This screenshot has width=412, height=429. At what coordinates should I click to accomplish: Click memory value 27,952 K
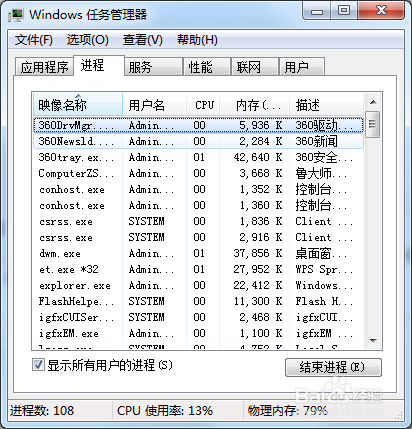pos(258,269)
